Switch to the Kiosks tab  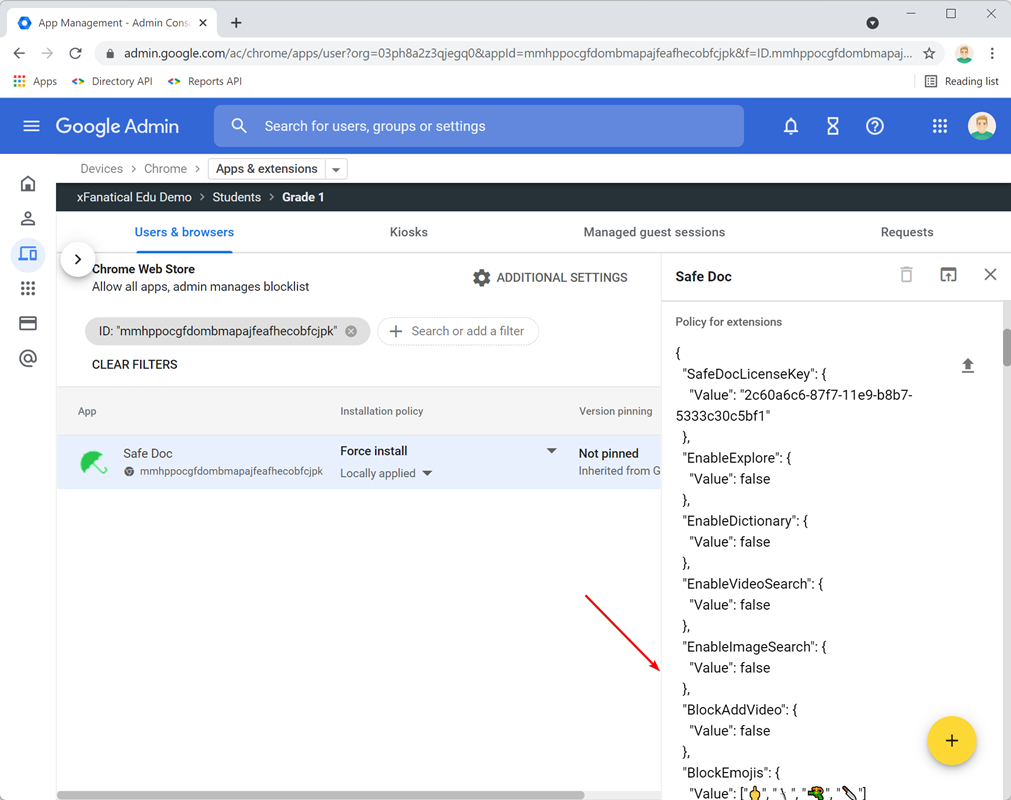tap(408, 232)
